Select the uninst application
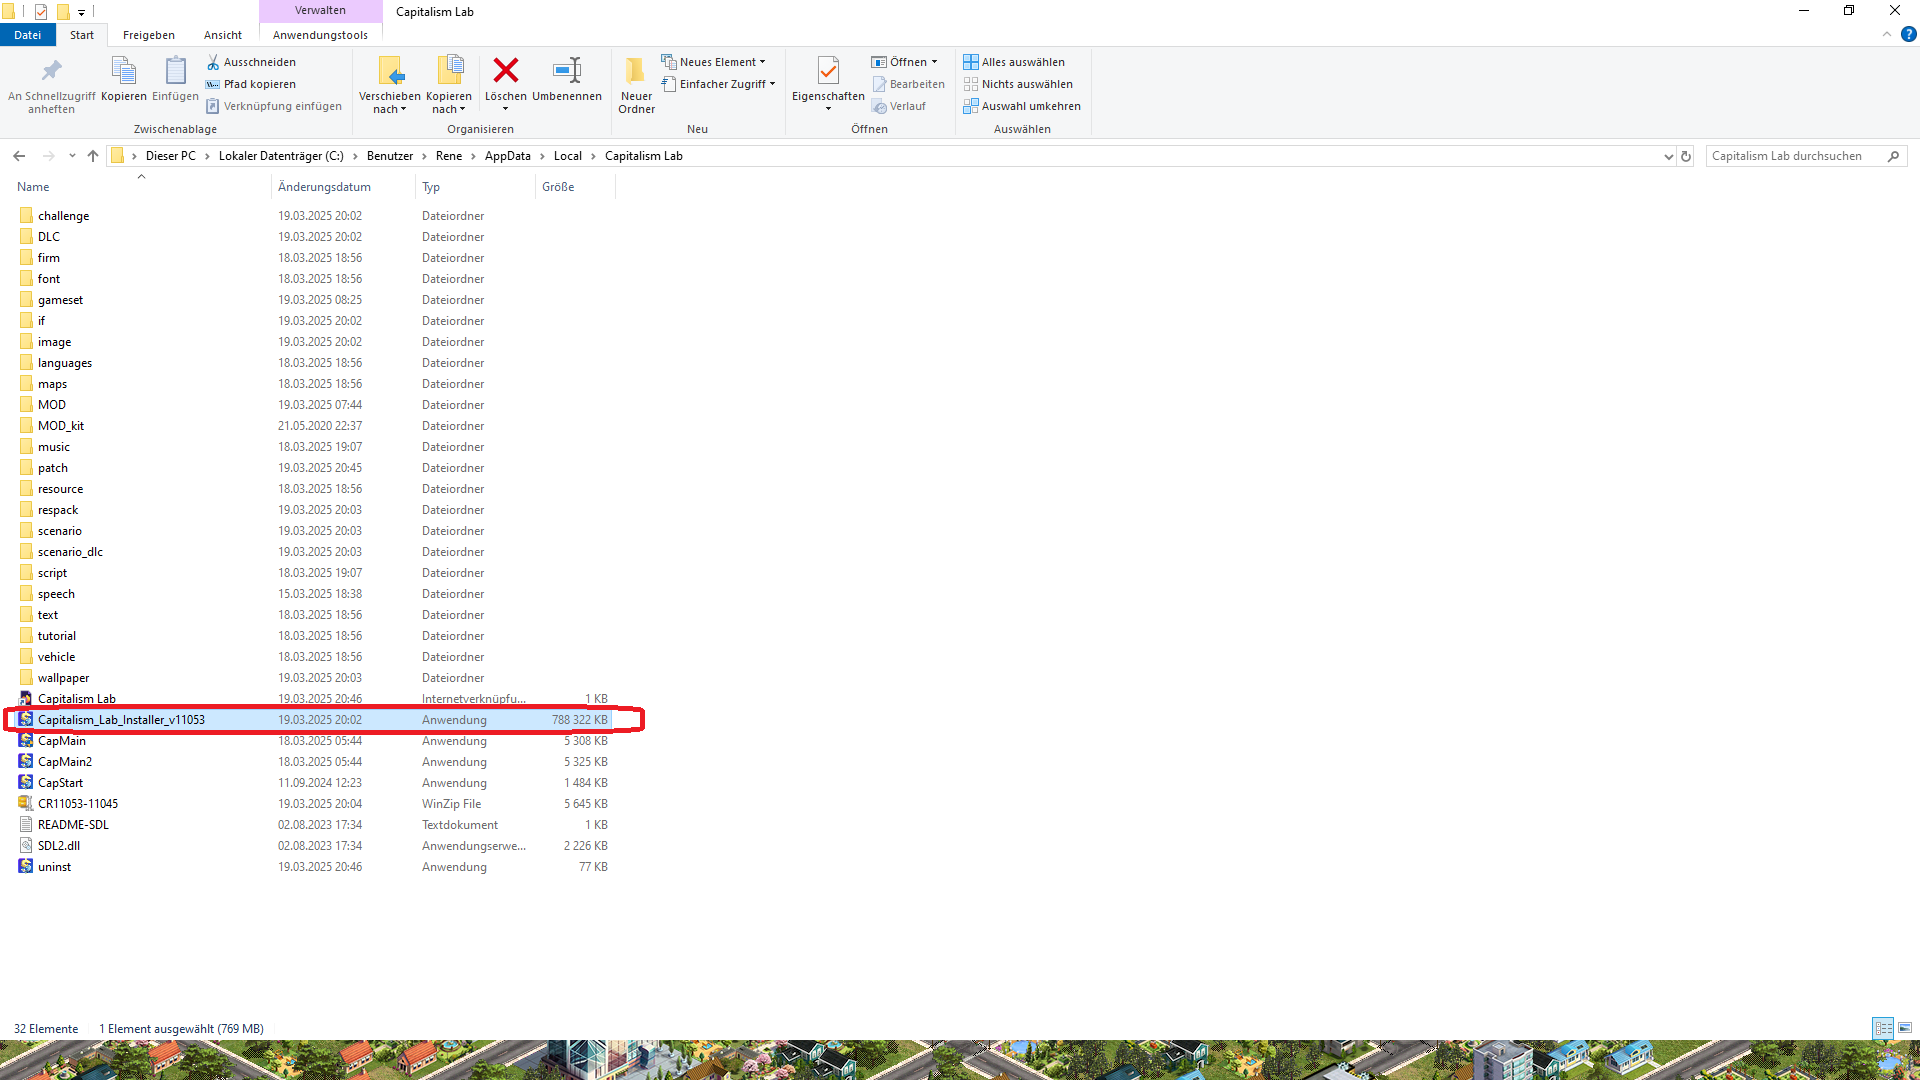 point(312,867)
